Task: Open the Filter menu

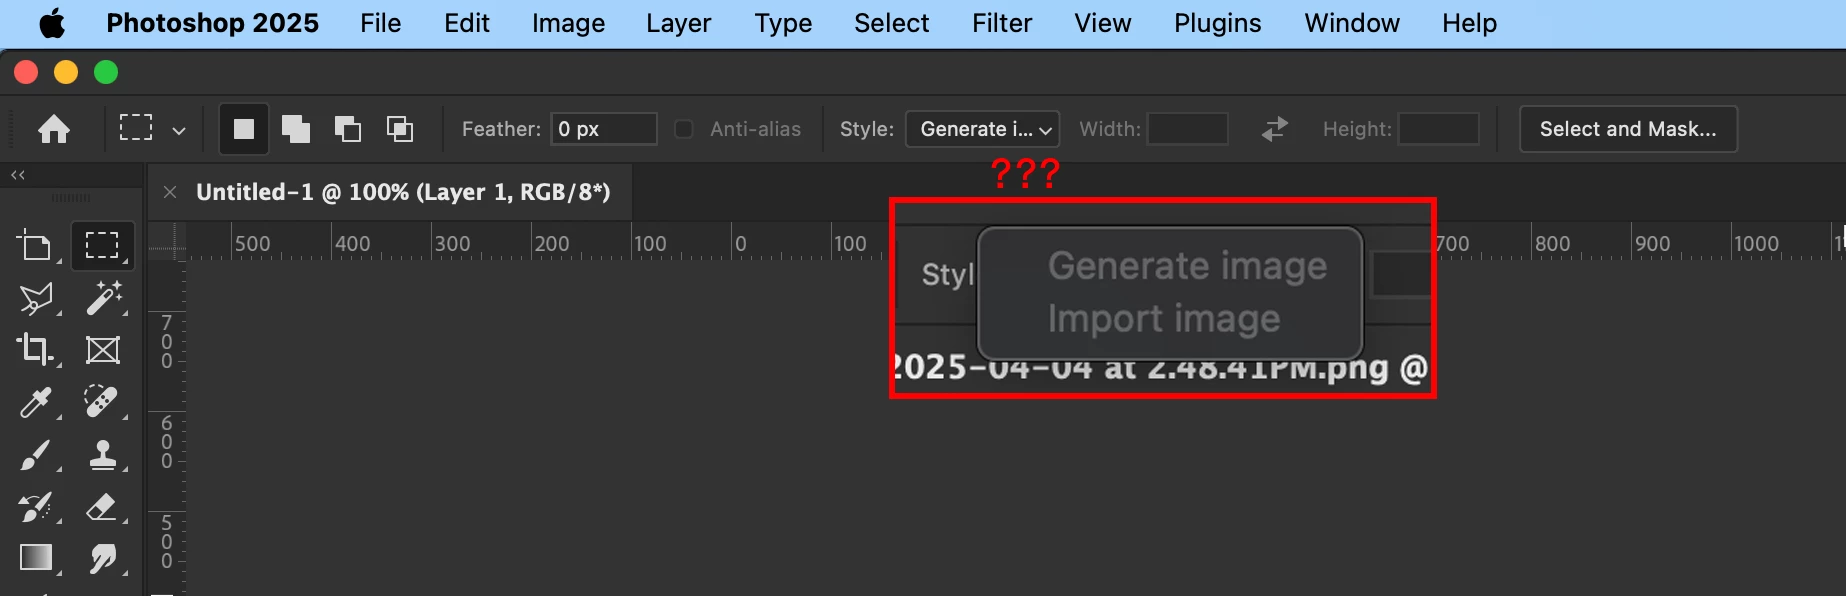Action: (1002, 23)
